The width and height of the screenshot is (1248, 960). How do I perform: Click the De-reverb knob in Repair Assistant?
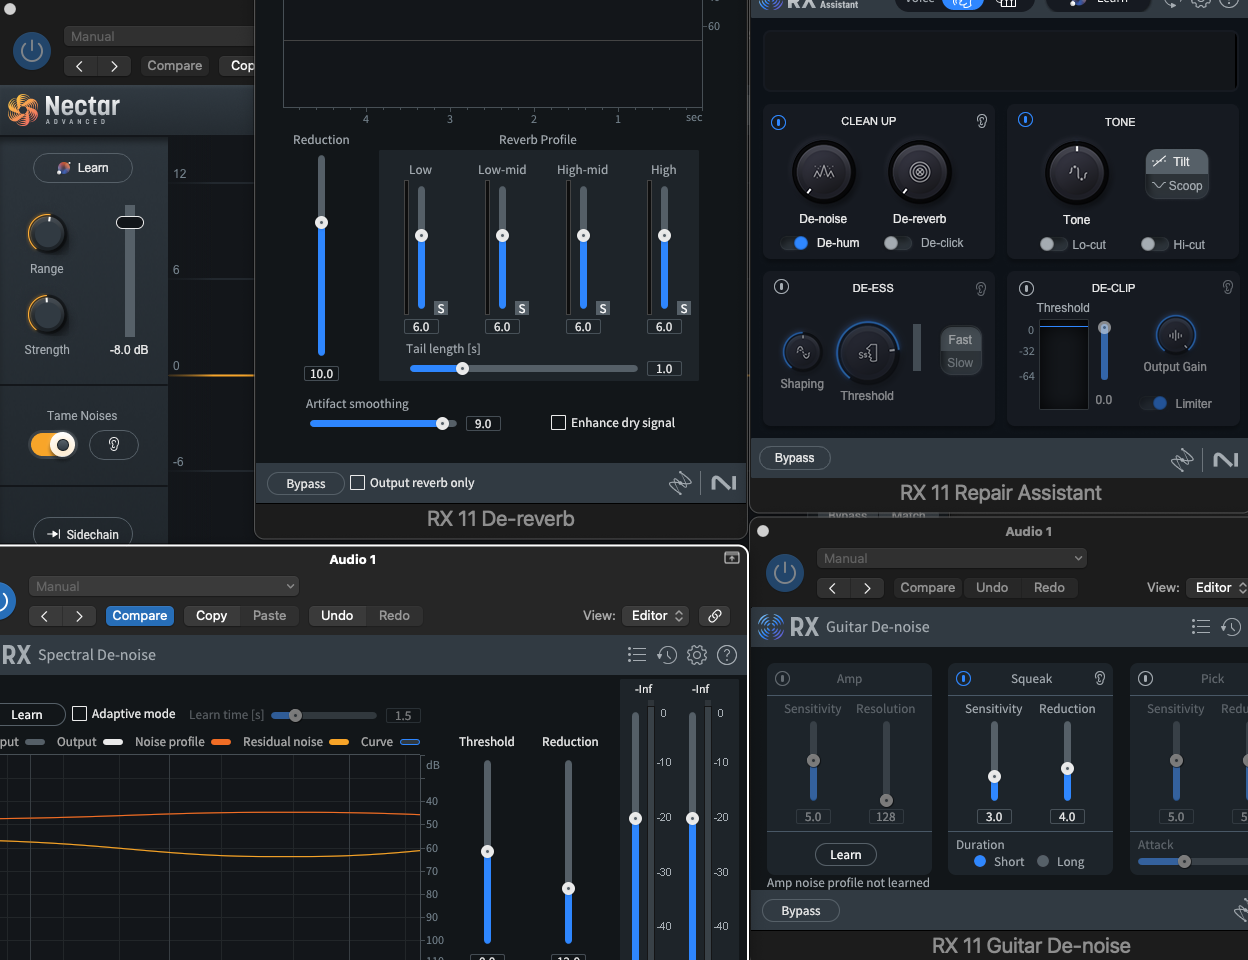(919, 173)
